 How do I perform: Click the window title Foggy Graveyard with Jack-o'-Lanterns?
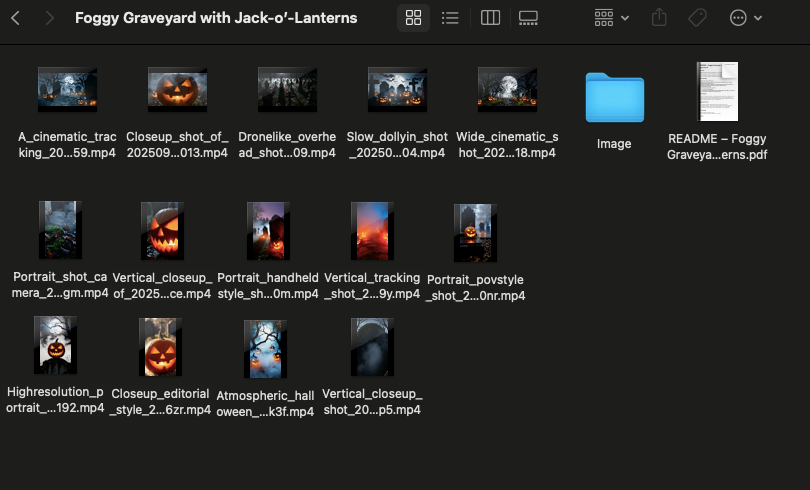coord(216,18)
